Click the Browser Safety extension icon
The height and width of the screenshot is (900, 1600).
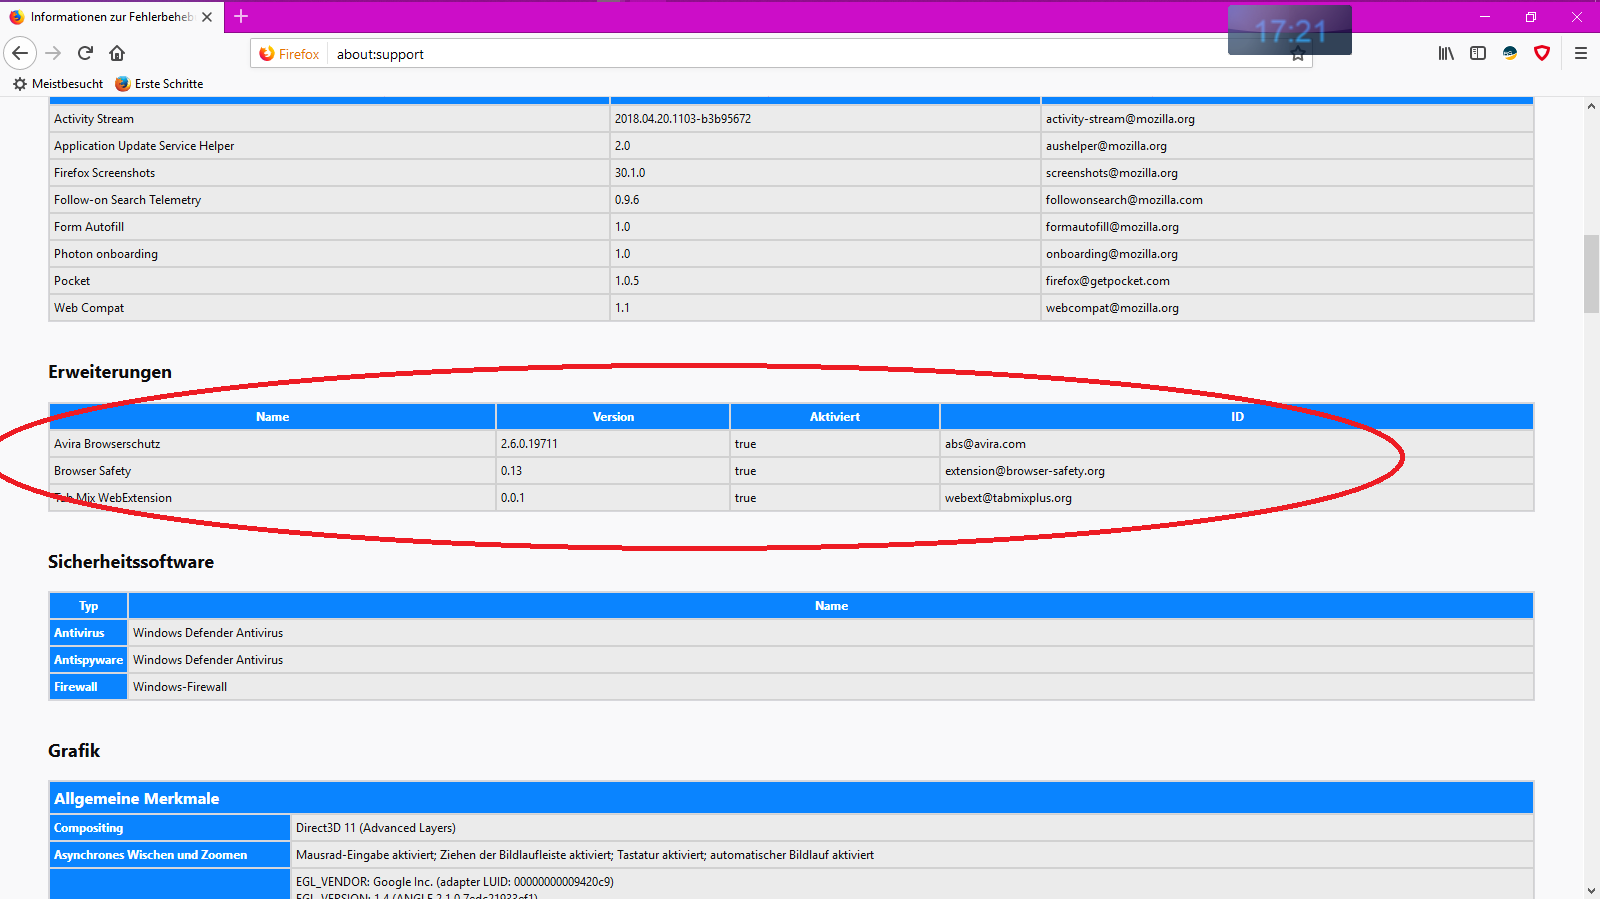[x=1510, y=53]
